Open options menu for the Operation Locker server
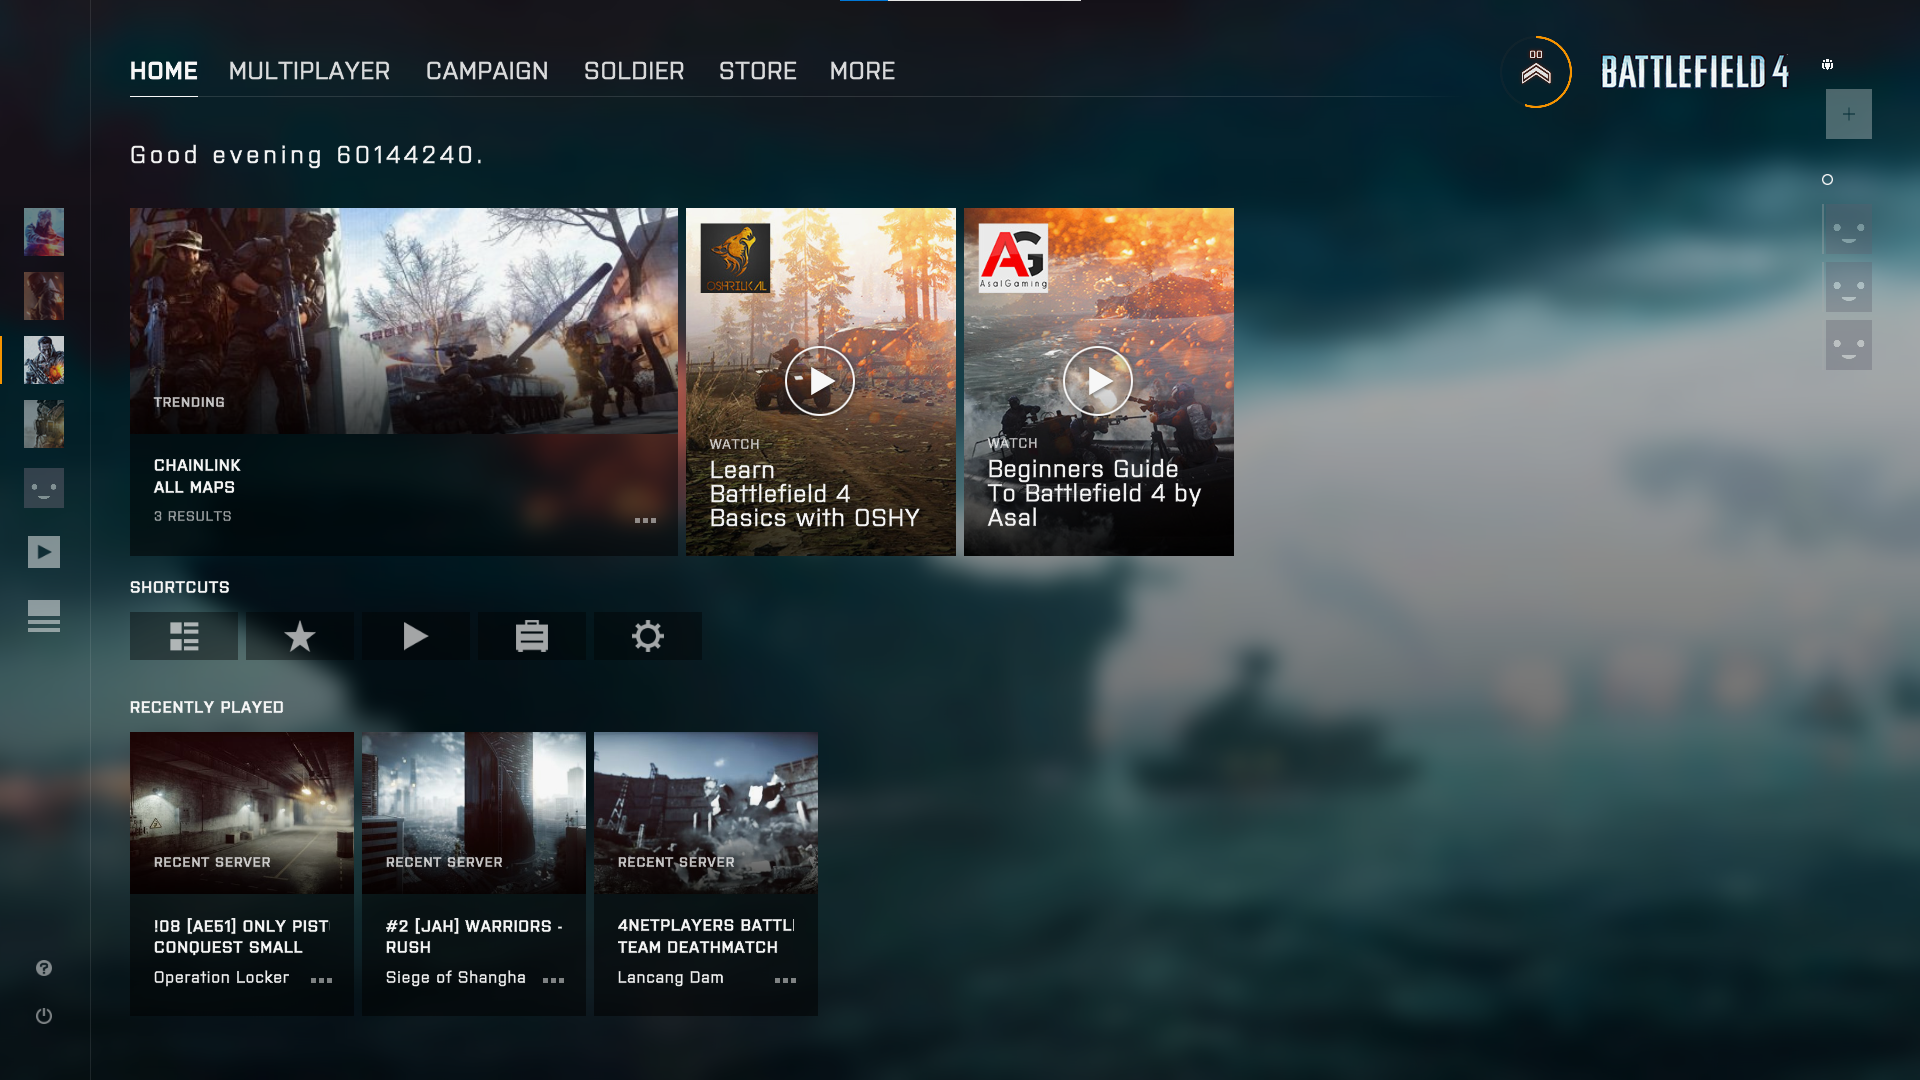The width and height of the screenshot is (1920, 1080). click(321, 980)
